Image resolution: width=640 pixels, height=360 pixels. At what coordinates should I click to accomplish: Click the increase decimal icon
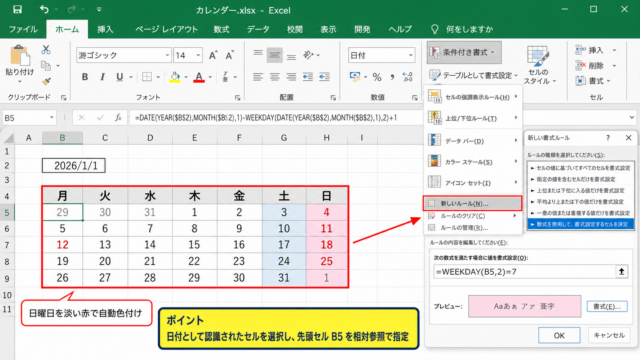(x=407, y=77)
